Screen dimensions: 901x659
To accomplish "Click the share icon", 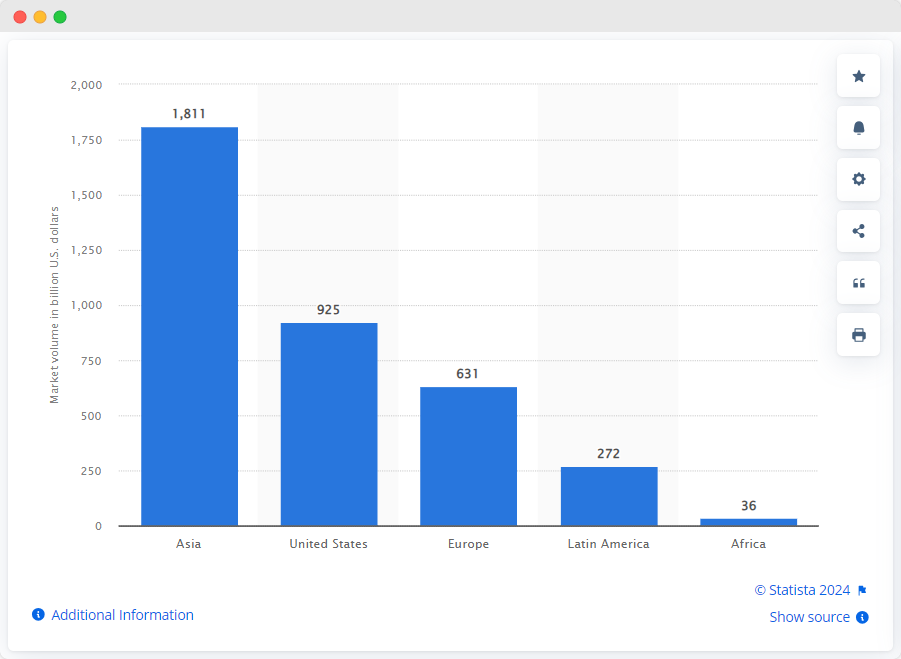I will 858,231.
